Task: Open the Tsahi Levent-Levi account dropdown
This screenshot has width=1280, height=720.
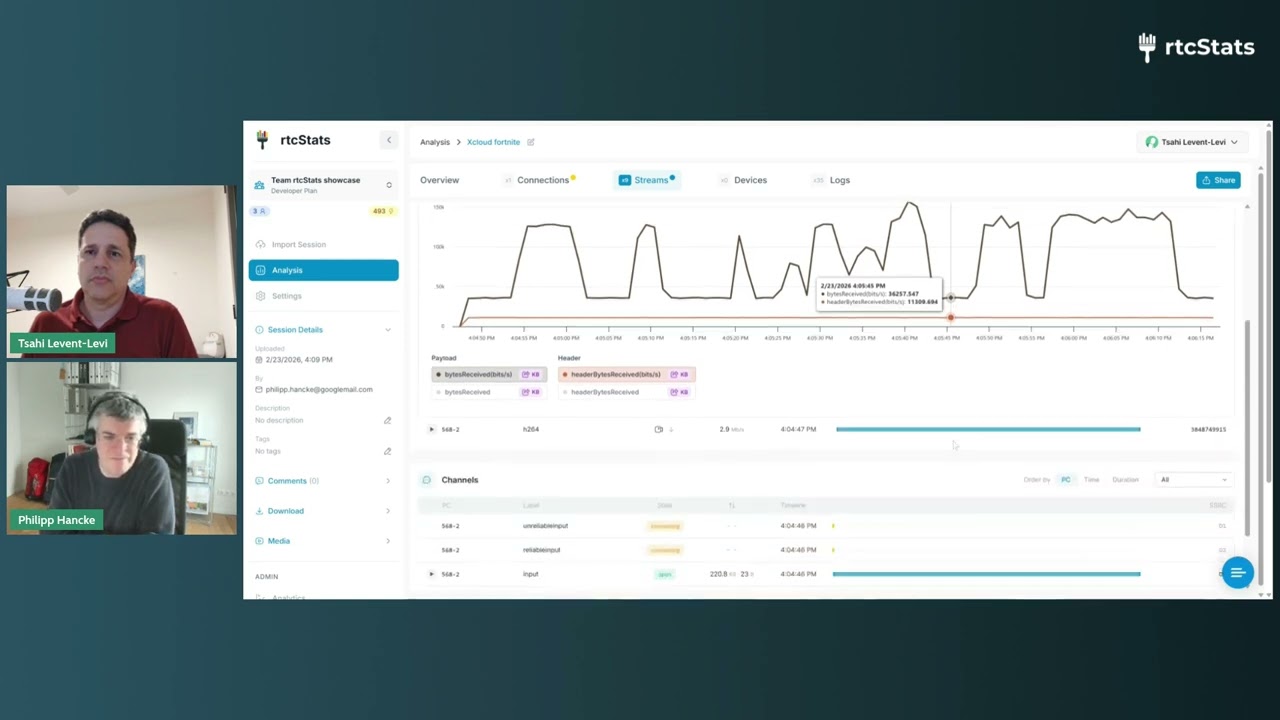Action: [x=1192, y=142]
